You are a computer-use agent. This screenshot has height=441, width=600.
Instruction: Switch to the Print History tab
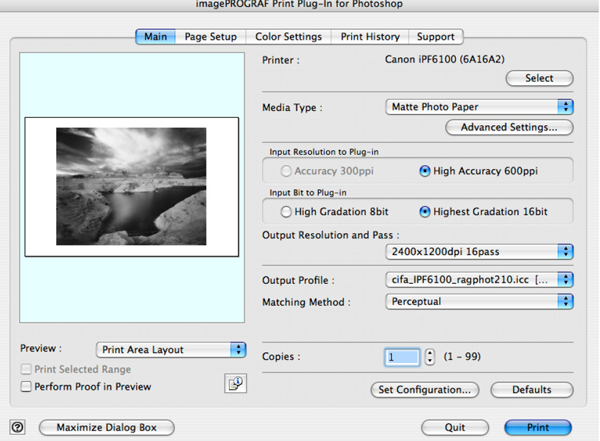pos(370,37)
